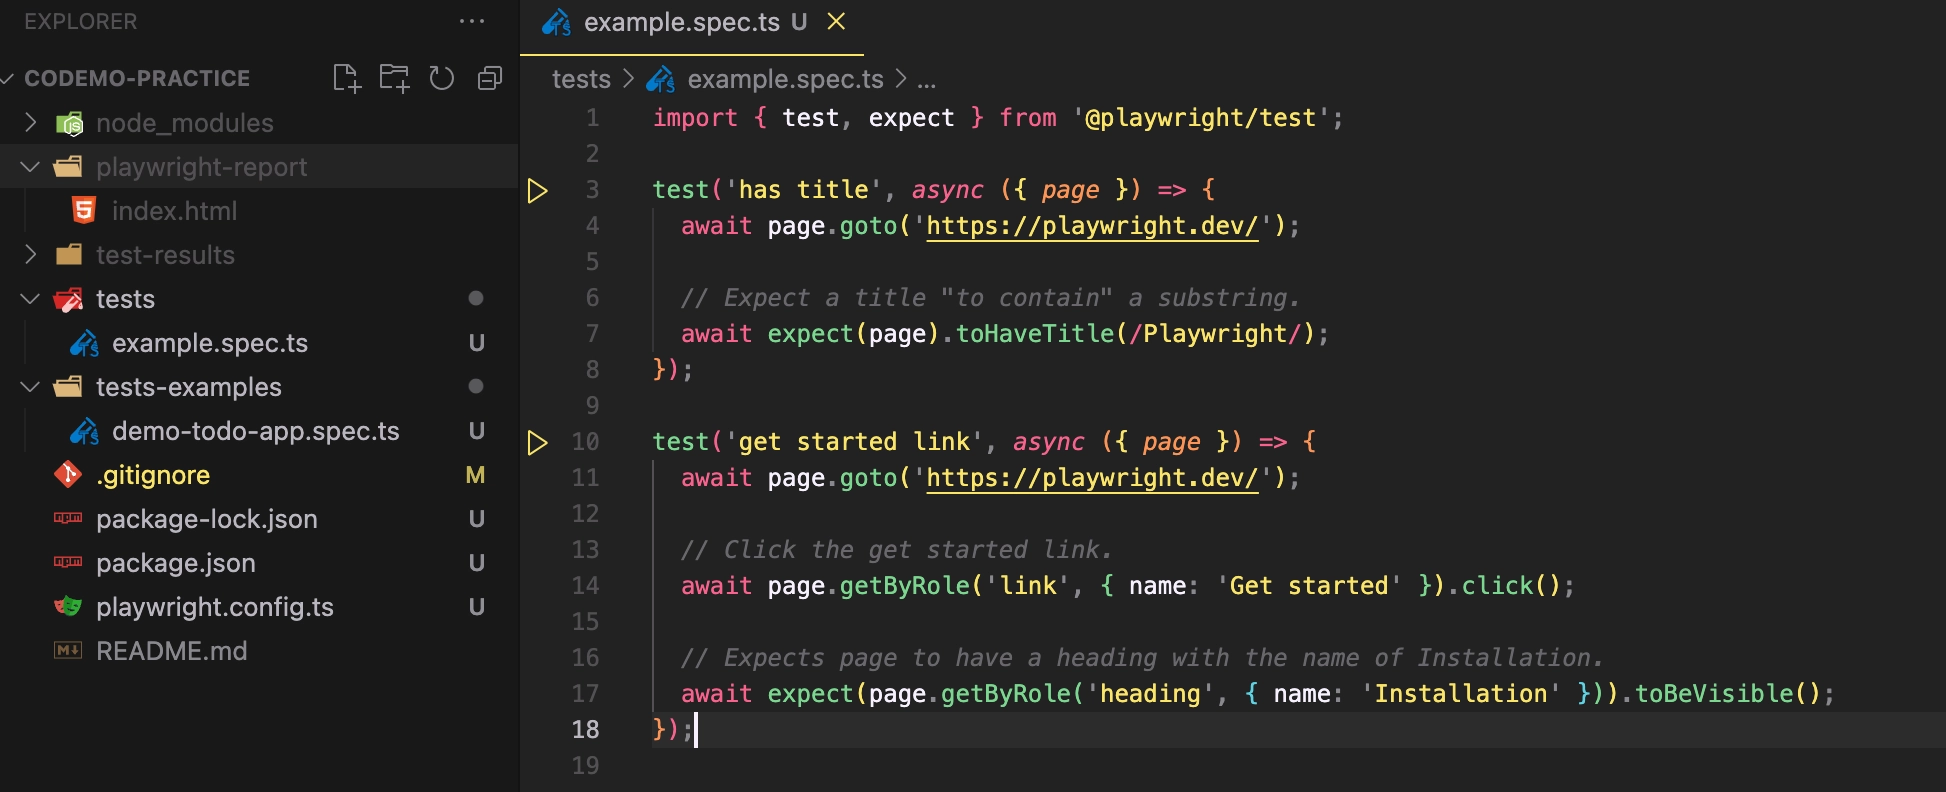Image resolution: width=1946 pixels, height=792 pixels.
Task: Click the New File icon in Explorer
Action: coord(346,78)
